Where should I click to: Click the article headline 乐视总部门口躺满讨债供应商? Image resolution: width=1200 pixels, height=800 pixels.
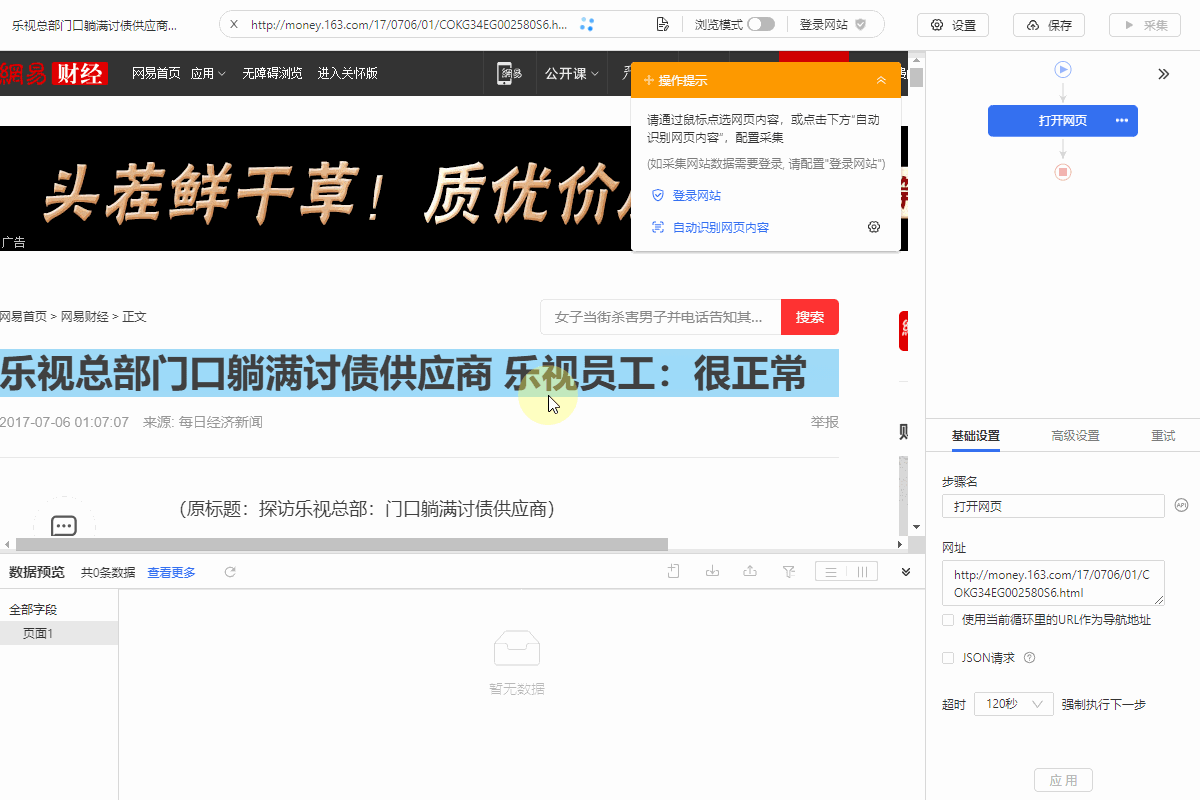pos(419,373)
